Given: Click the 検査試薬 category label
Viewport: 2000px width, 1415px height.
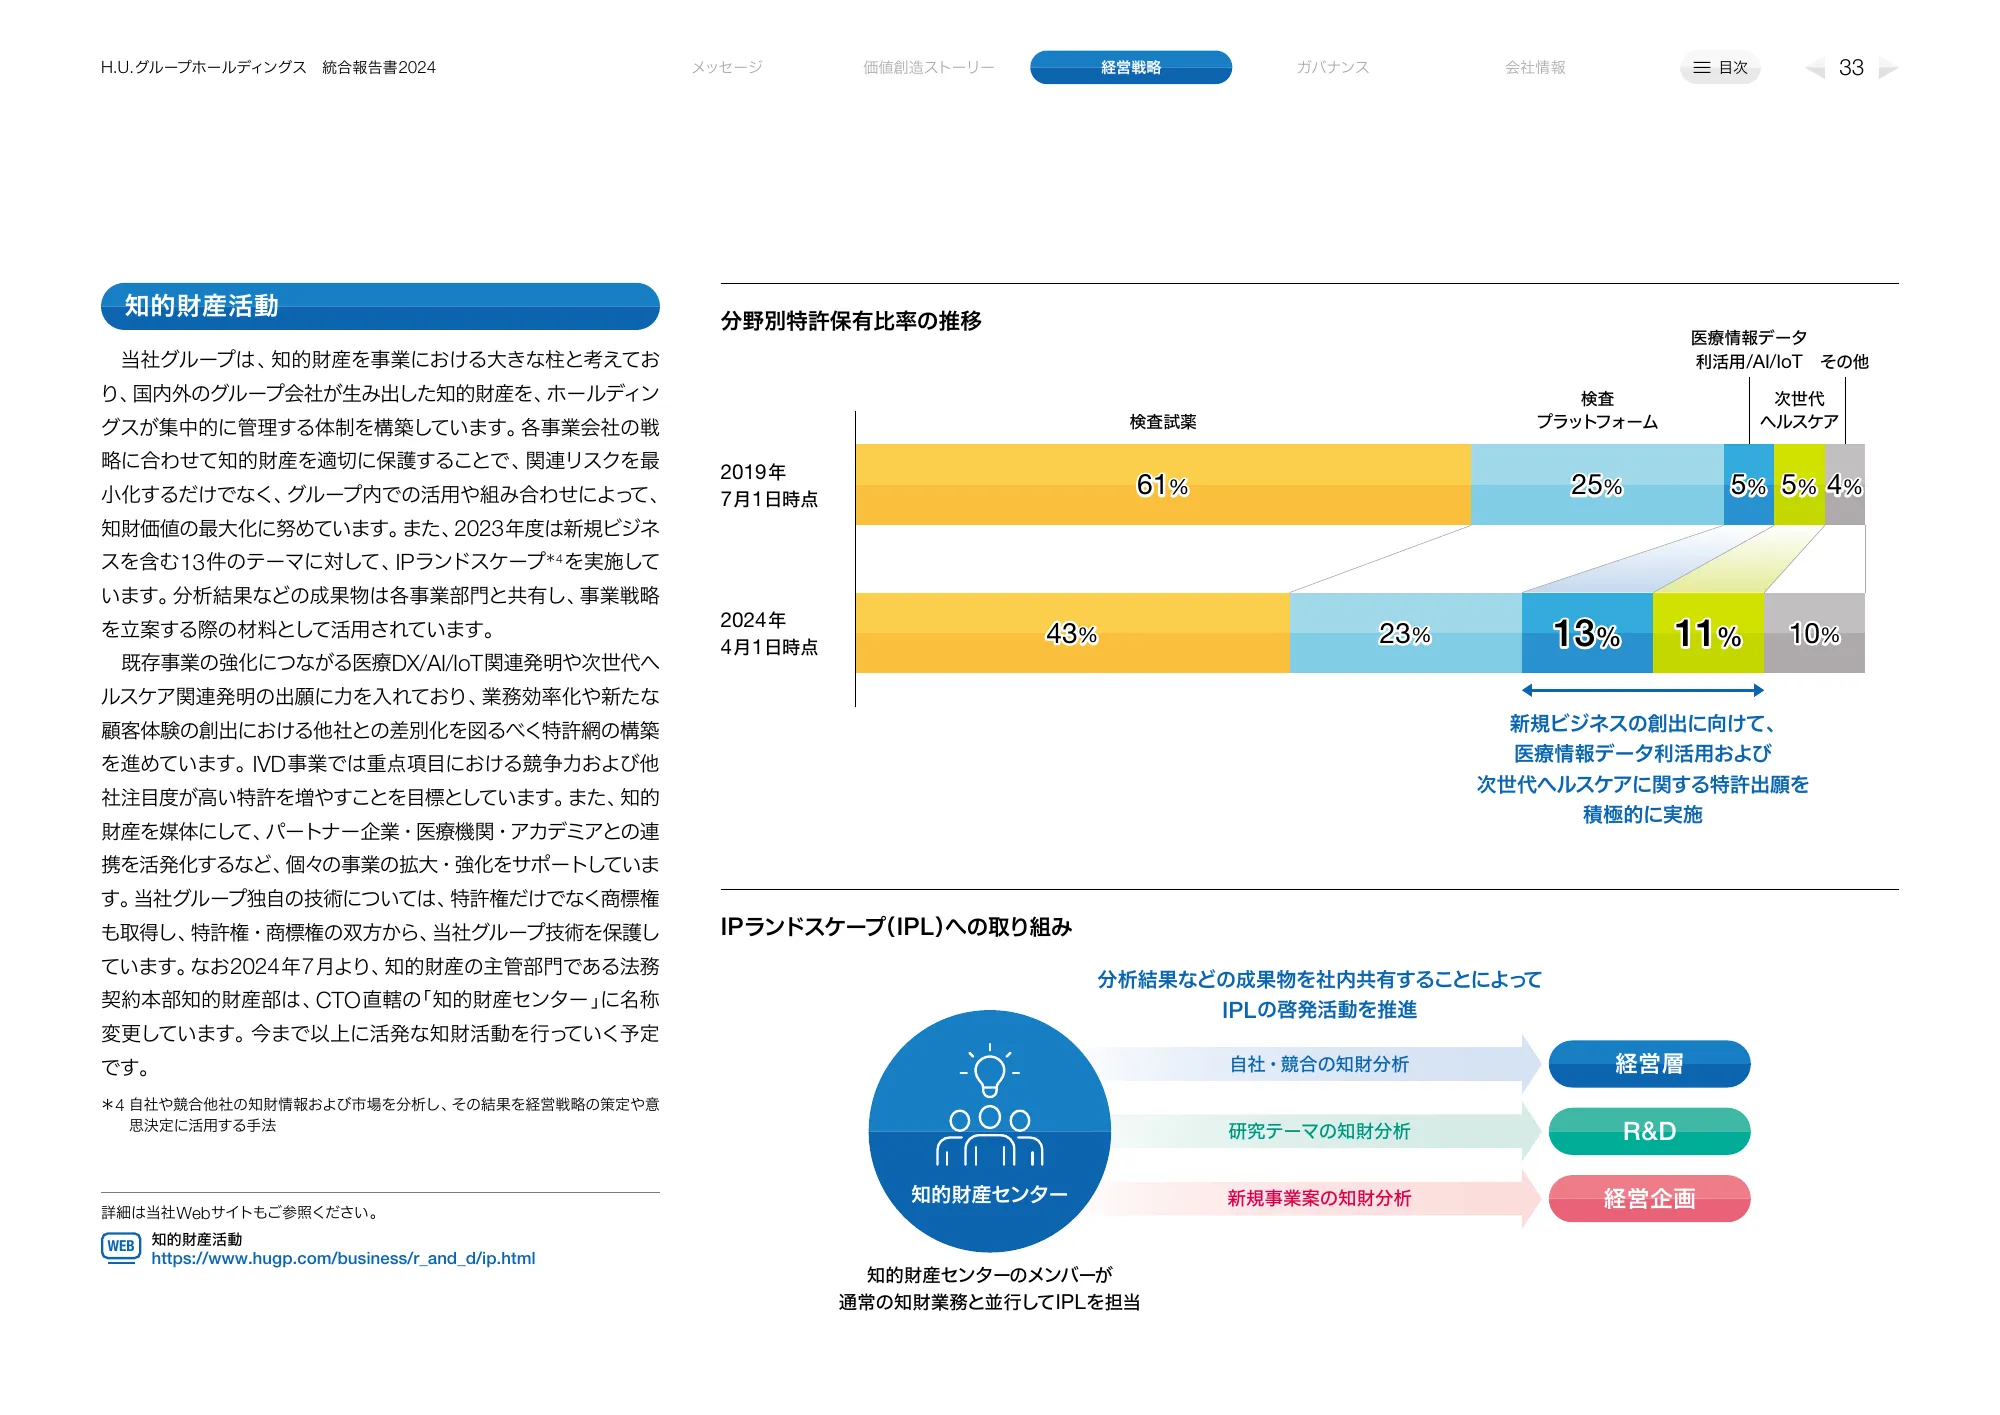Looking at the screenshot, I should [x=1163, y=422].
